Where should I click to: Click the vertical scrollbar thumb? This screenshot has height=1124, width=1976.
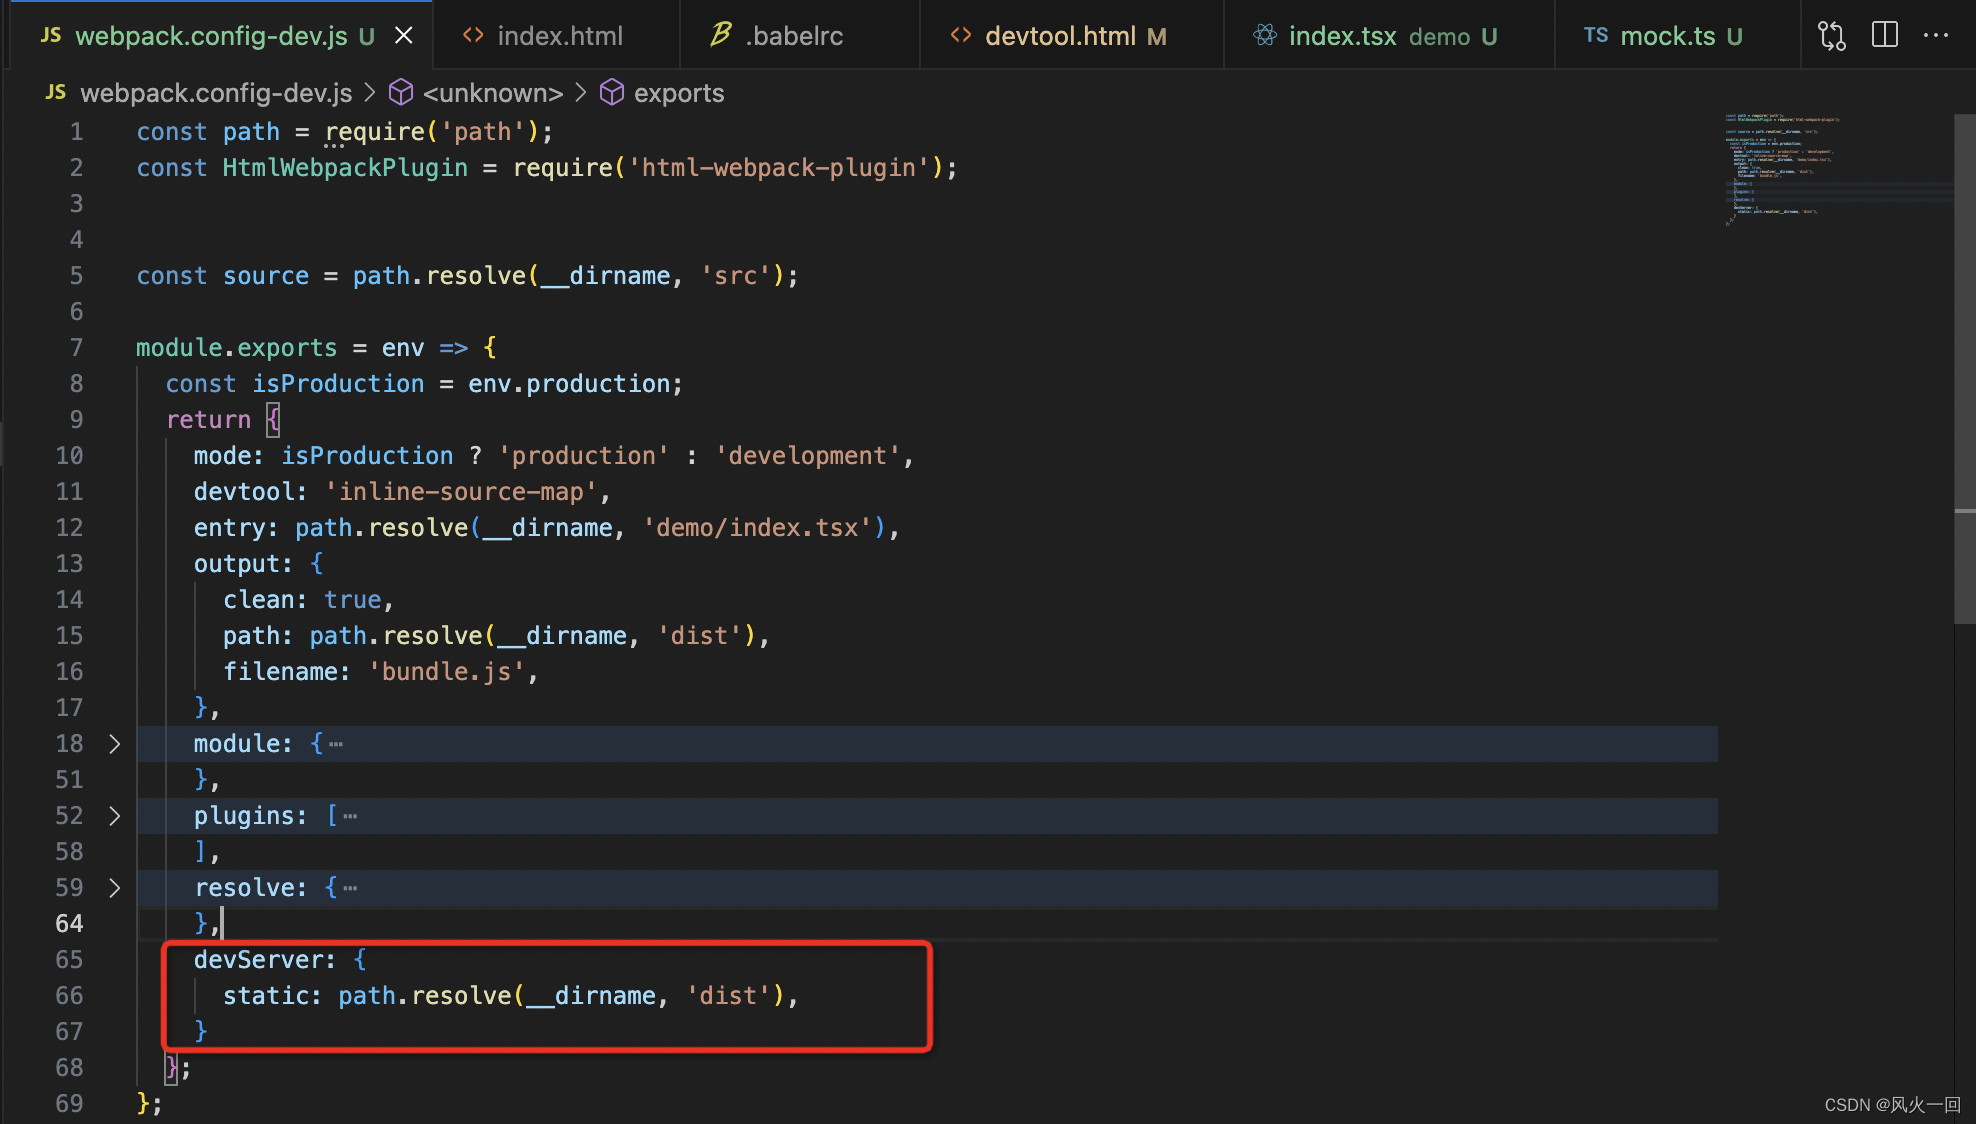pos(1964,370)
